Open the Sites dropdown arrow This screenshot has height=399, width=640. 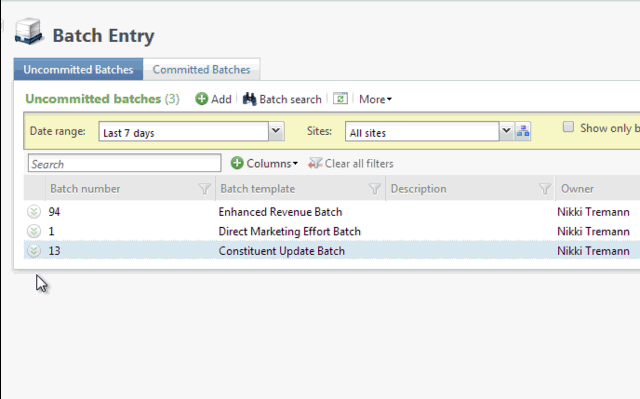(506, 131)
